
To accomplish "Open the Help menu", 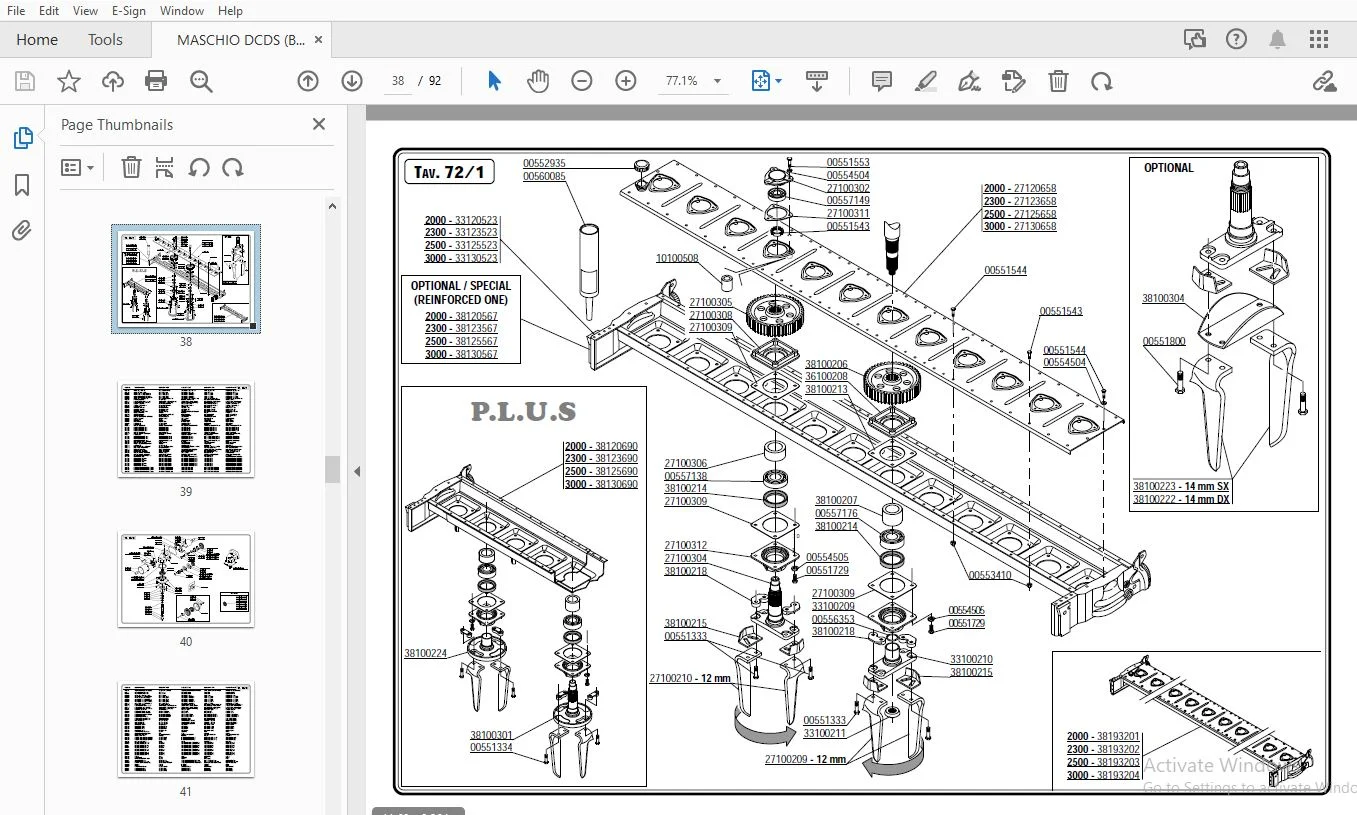I will [230, 11].
